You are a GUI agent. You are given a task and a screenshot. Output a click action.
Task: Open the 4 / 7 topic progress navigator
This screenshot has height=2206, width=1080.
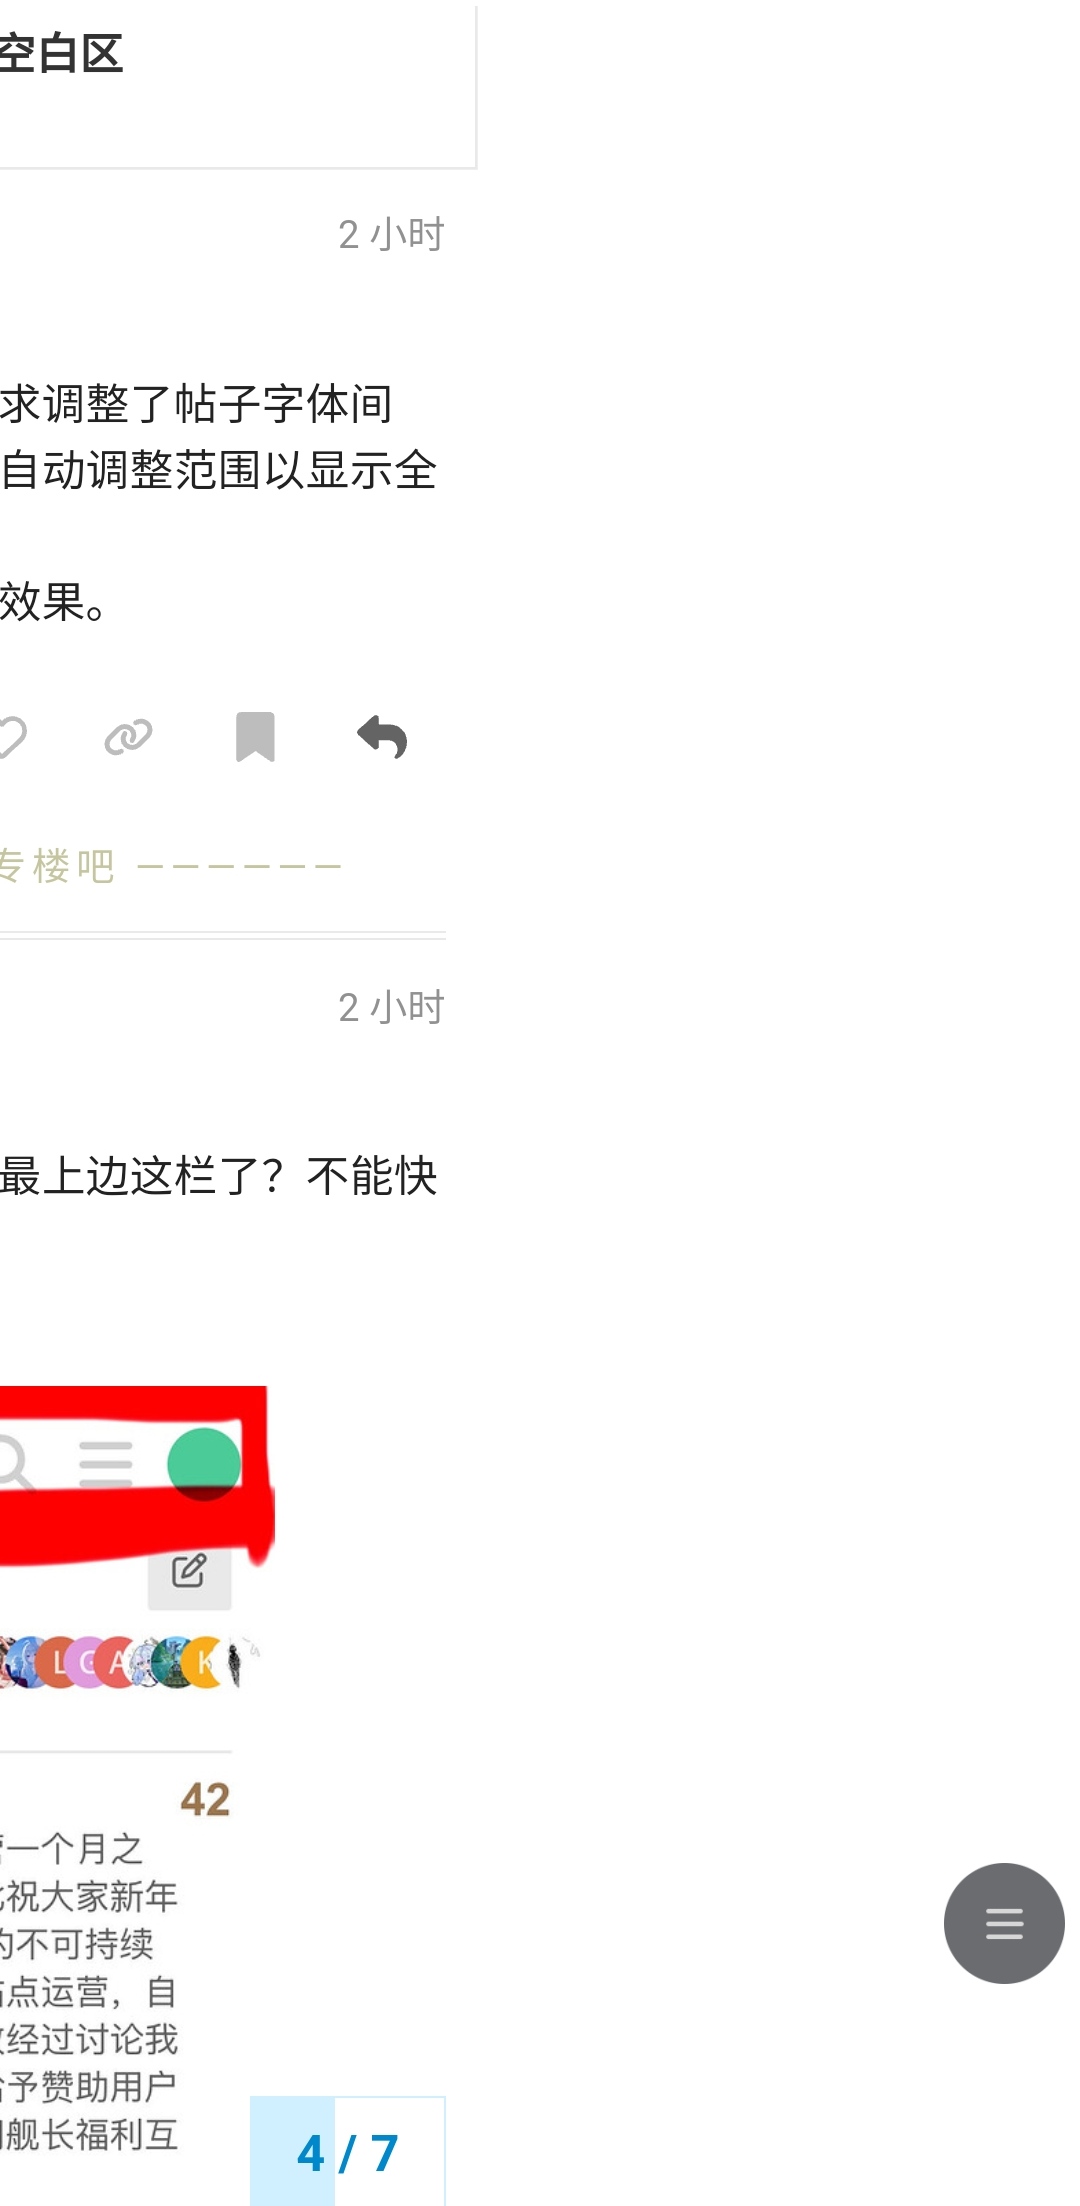347,2152
